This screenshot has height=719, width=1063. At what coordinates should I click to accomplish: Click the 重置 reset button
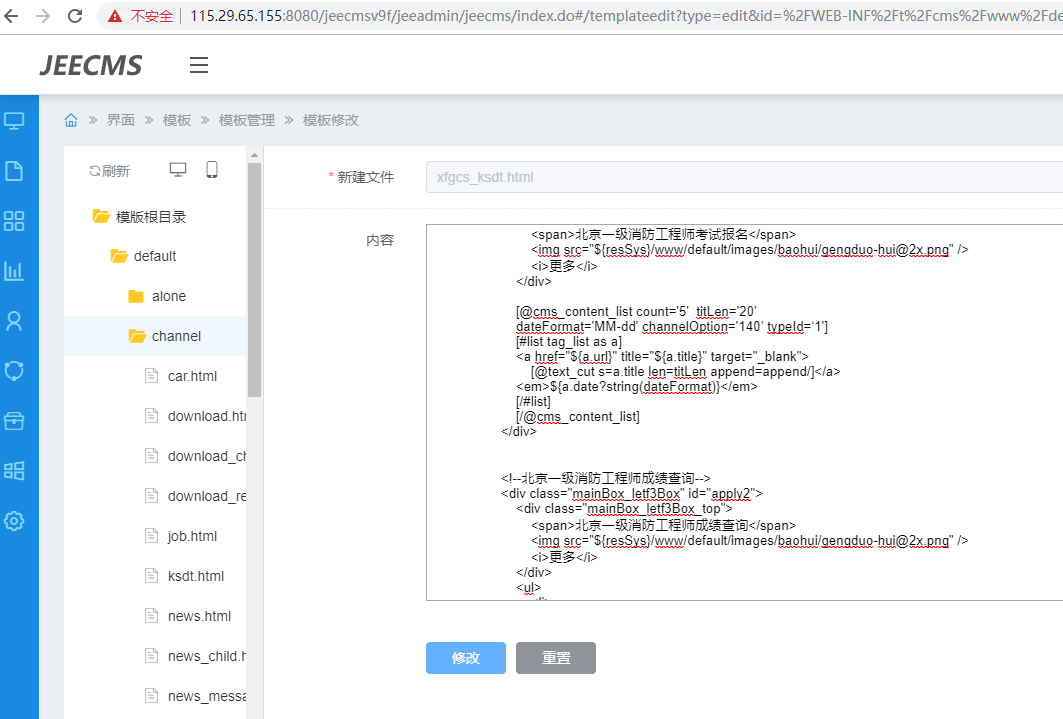click(x=556, y=658)
